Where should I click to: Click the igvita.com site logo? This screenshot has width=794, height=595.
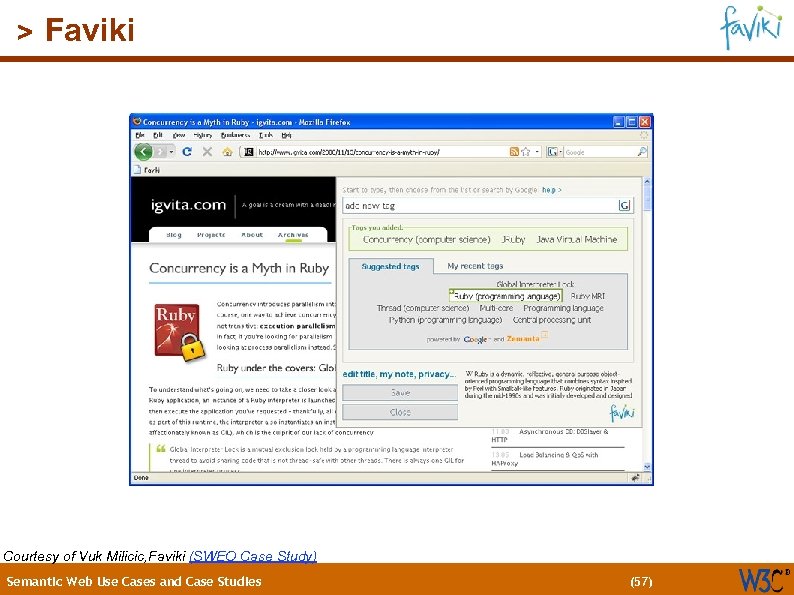click(188, 205)
